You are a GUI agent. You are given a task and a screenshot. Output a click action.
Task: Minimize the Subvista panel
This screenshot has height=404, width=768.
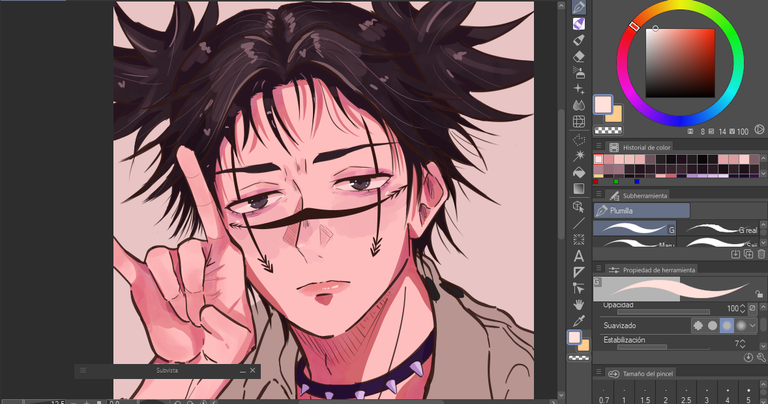click(x=242, y=371)
